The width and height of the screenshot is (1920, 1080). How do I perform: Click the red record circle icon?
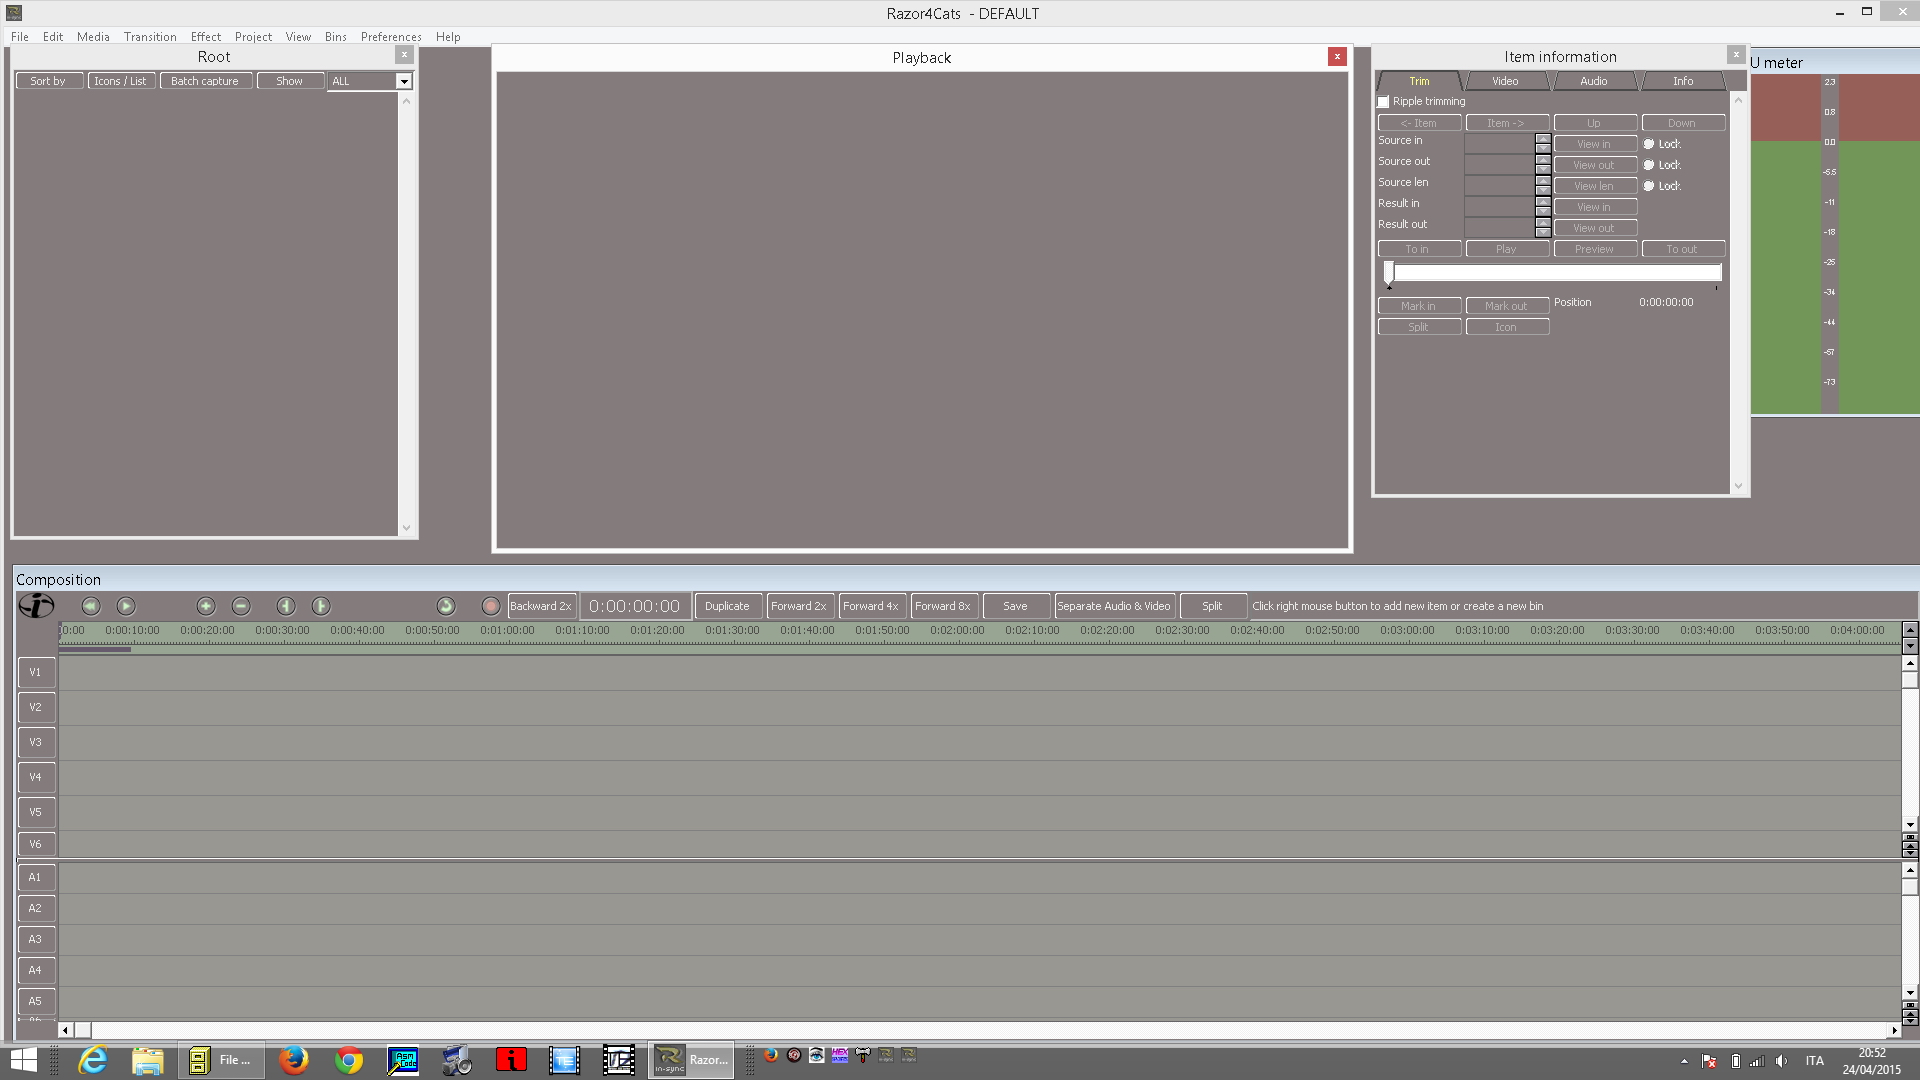[x=490, y=606]
